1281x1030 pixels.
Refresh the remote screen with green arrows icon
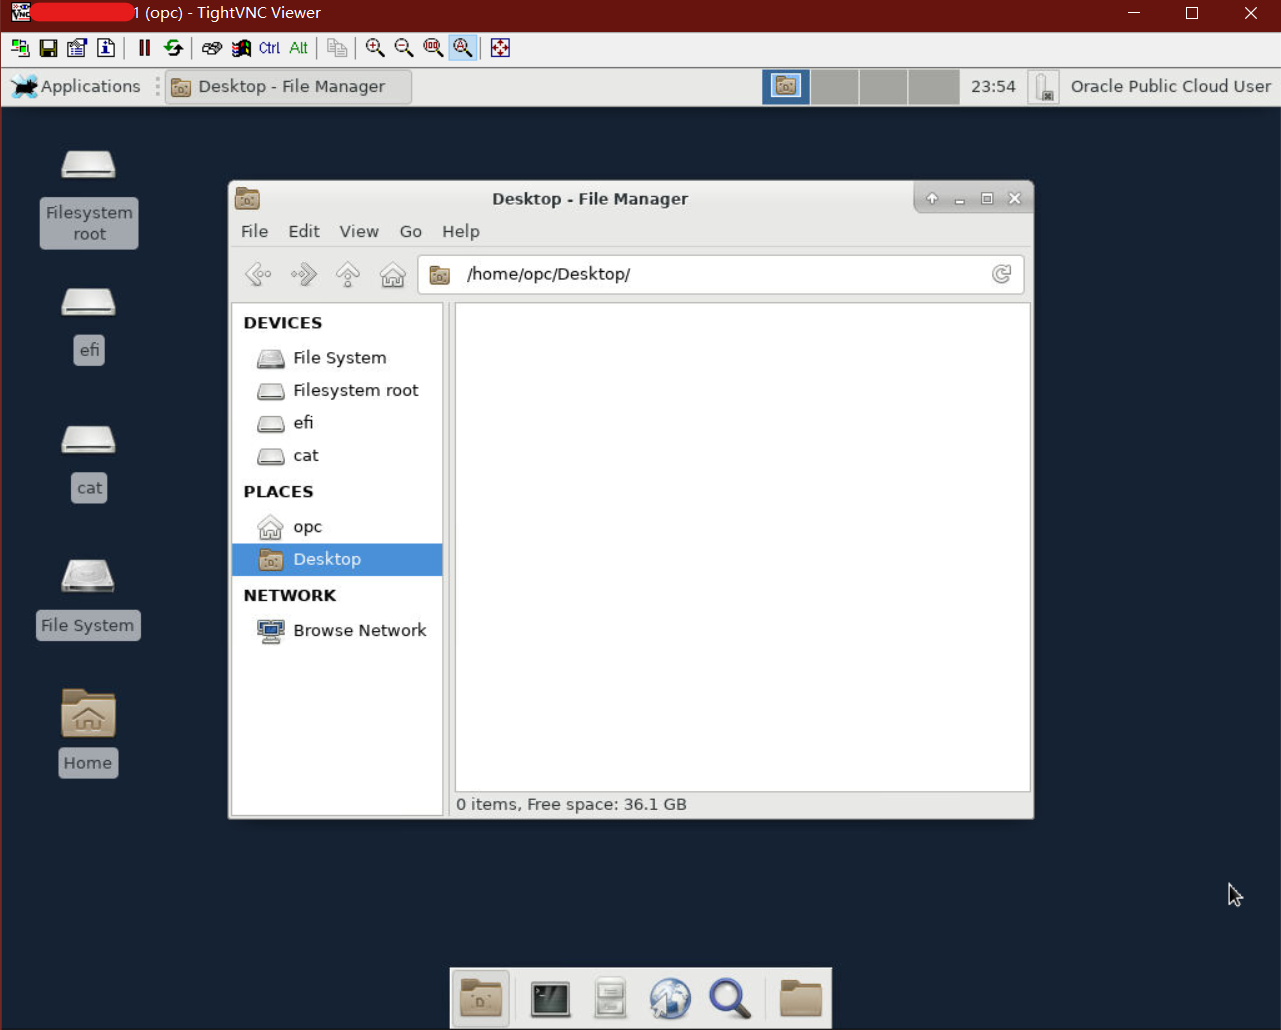(x=173, y=48)
